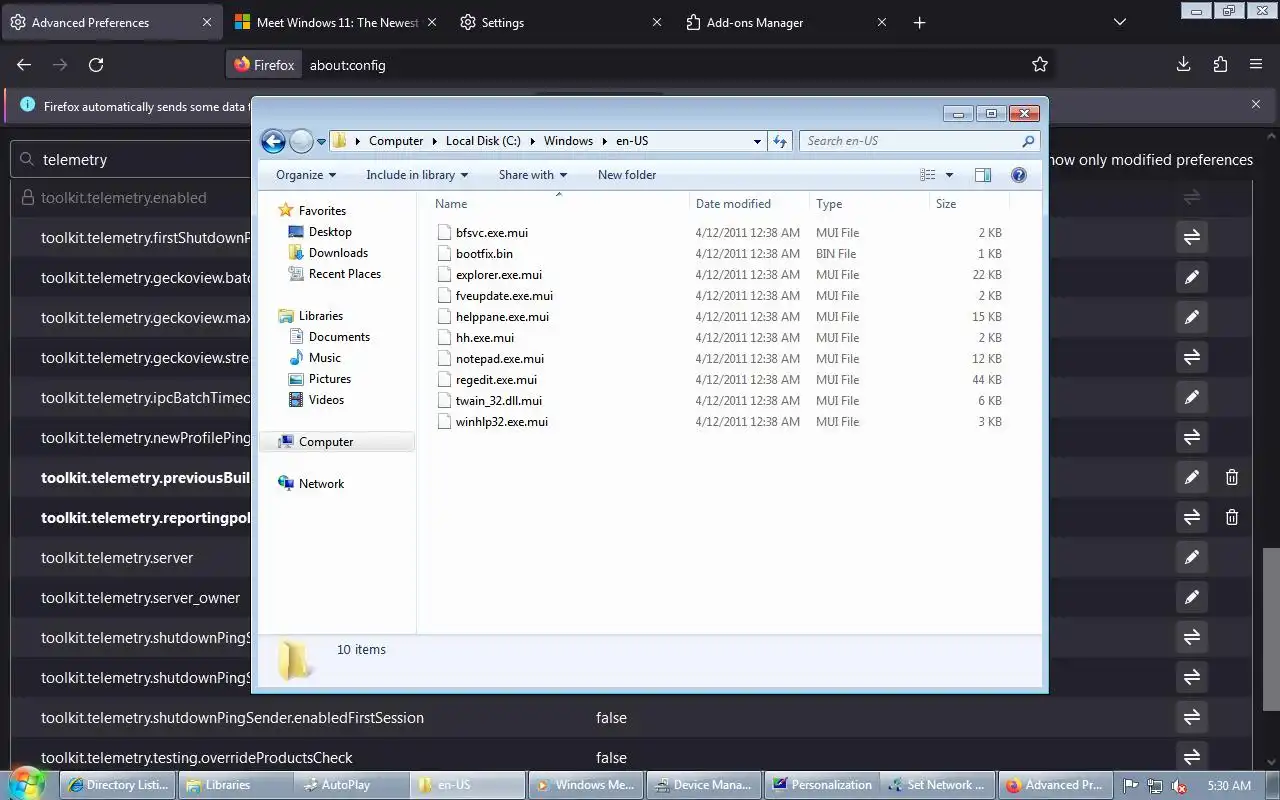1280x800 pixels.
Task: Click New folder in Explorer toolbar
Action: click(x=627, y=175)
